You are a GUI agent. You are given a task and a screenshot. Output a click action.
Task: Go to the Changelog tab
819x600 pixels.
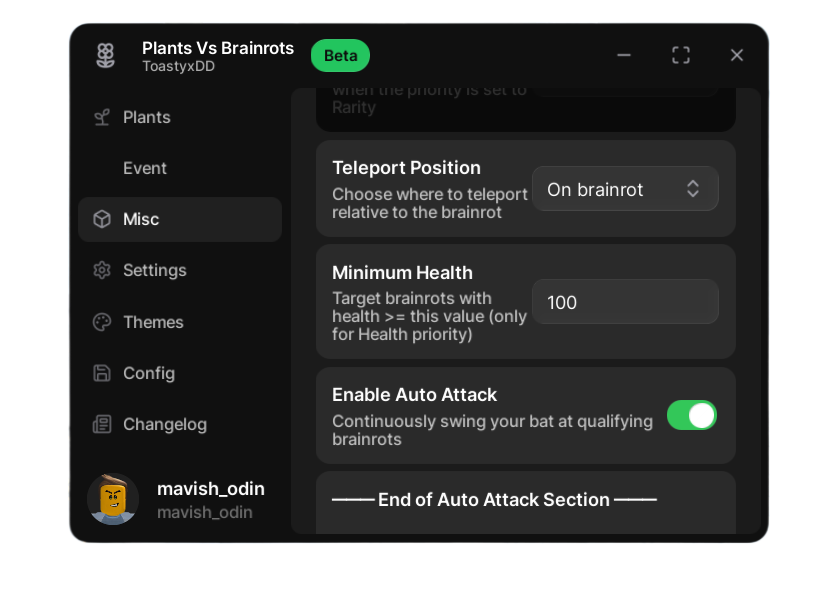coord(165,424)
